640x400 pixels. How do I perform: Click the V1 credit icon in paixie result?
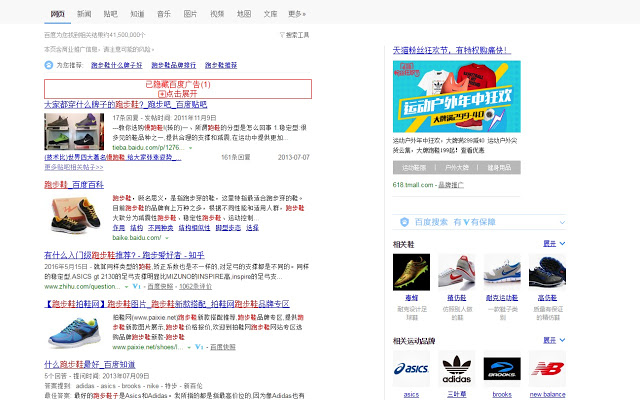[x=199, y=347]
